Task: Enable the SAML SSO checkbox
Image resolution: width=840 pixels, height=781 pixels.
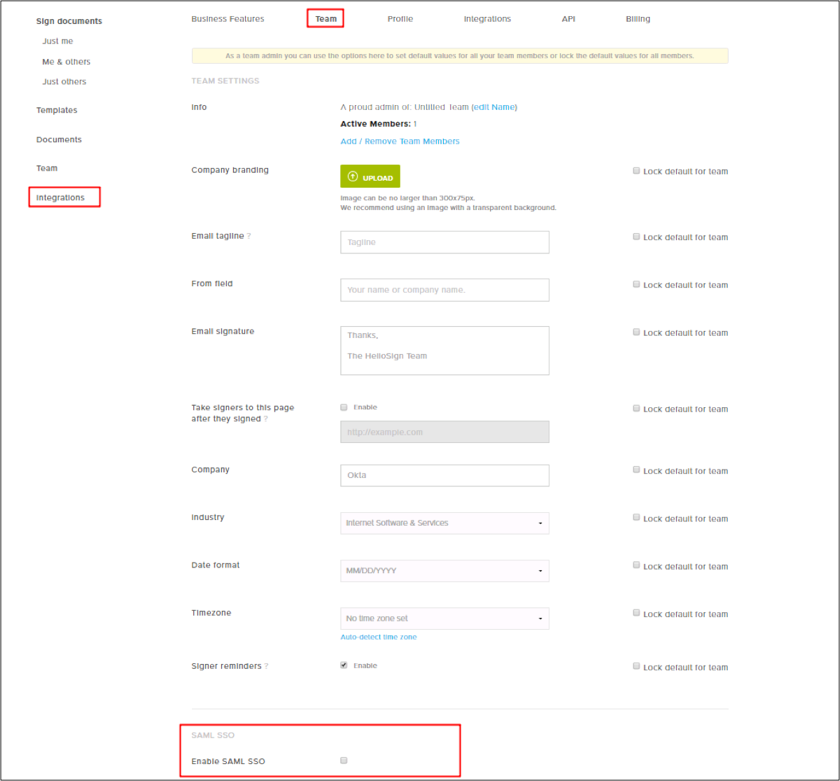Action: 344,761
